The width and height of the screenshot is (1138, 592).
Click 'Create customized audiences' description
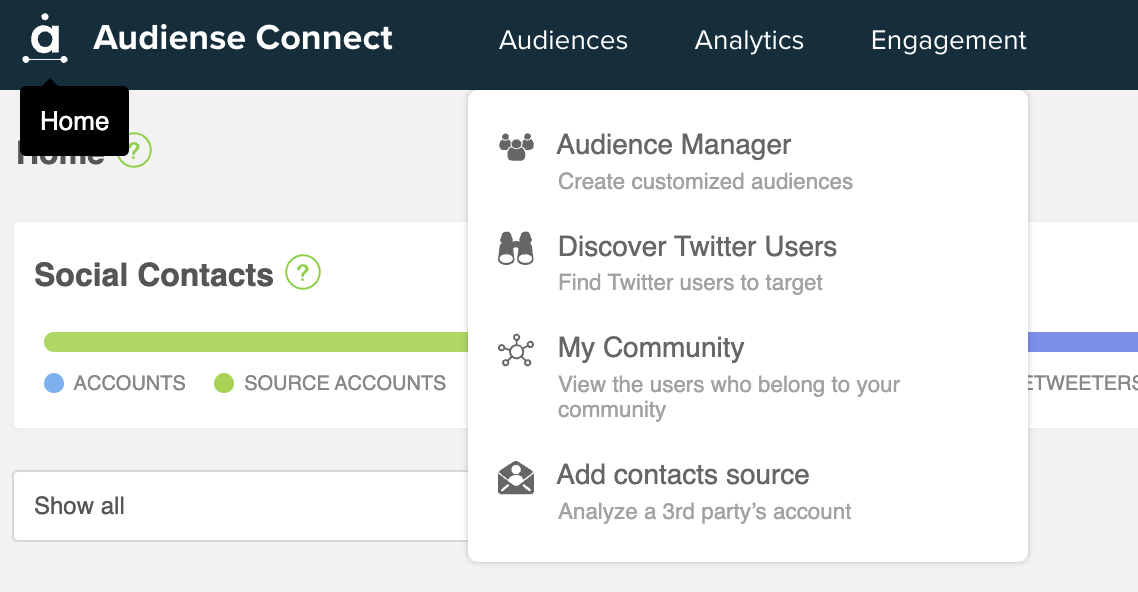pos(705,181)
